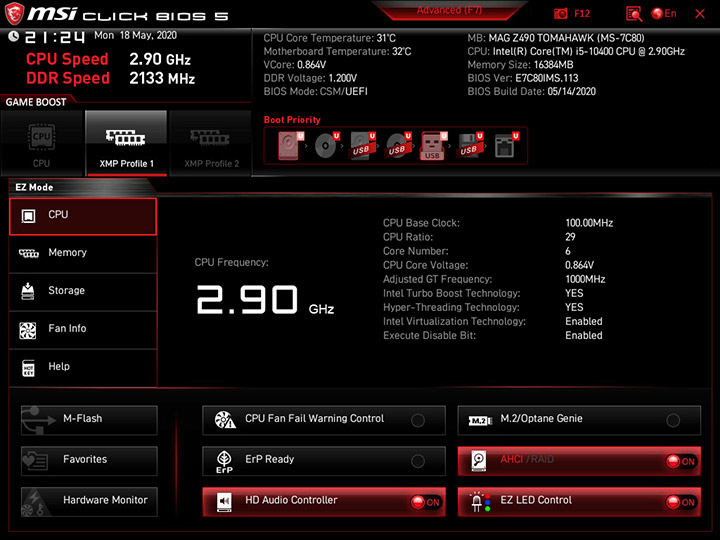The width and height of the screenshot is (720, 540).
Task: Enable the Game Boost CPU button
Action: click(x=42, y=143)
